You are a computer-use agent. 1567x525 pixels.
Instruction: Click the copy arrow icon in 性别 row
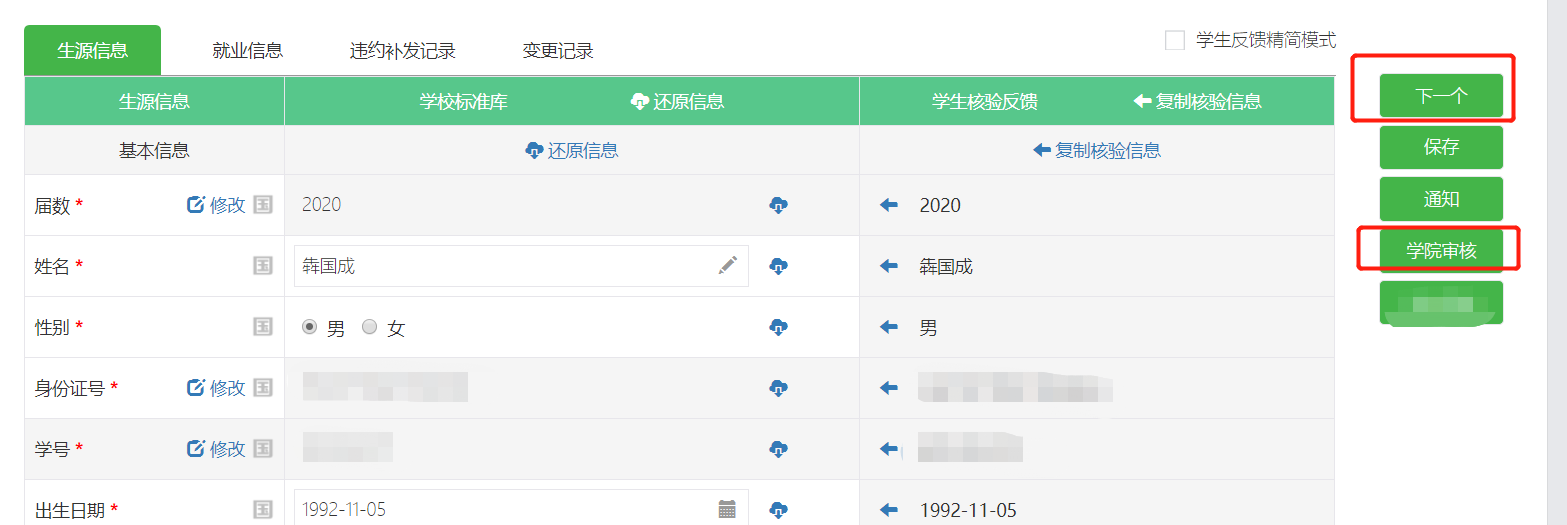coord(889,327)
